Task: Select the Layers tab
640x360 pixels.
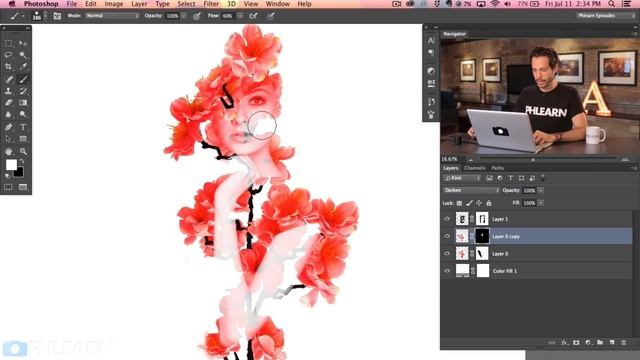Action: pyautogui.click(x=451, y=168)
